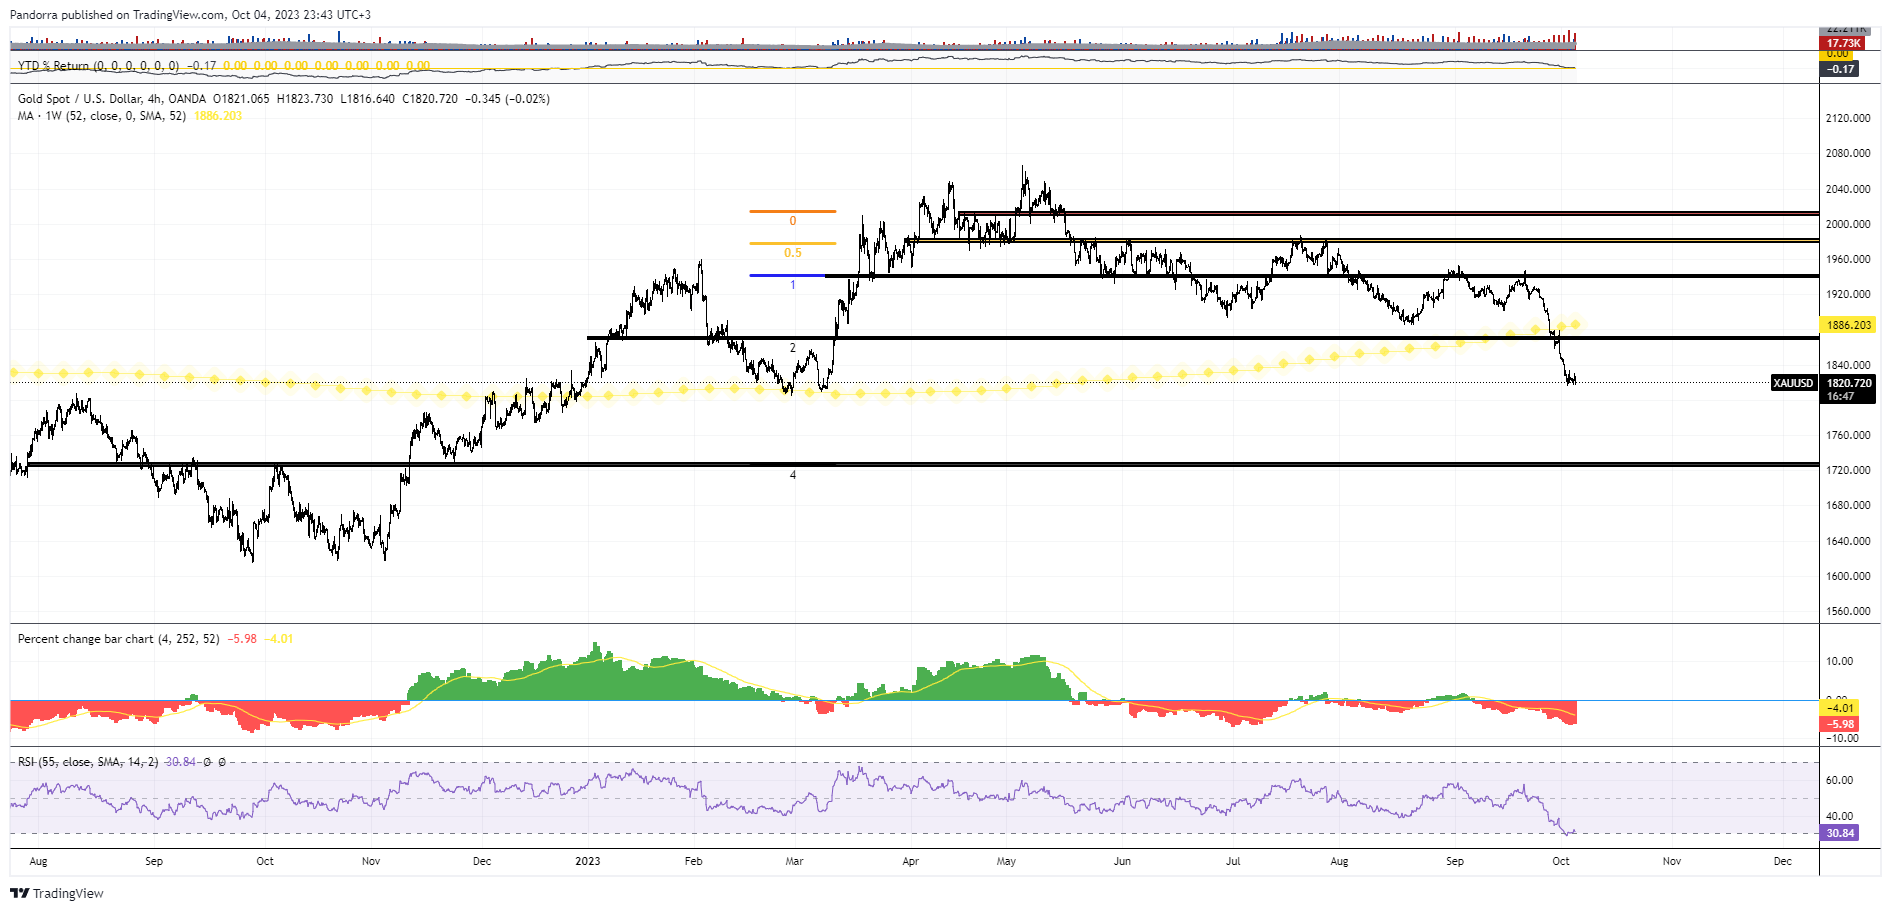
Task: Click the dark -0.17 YTD return label
Action: (1840, 69)
